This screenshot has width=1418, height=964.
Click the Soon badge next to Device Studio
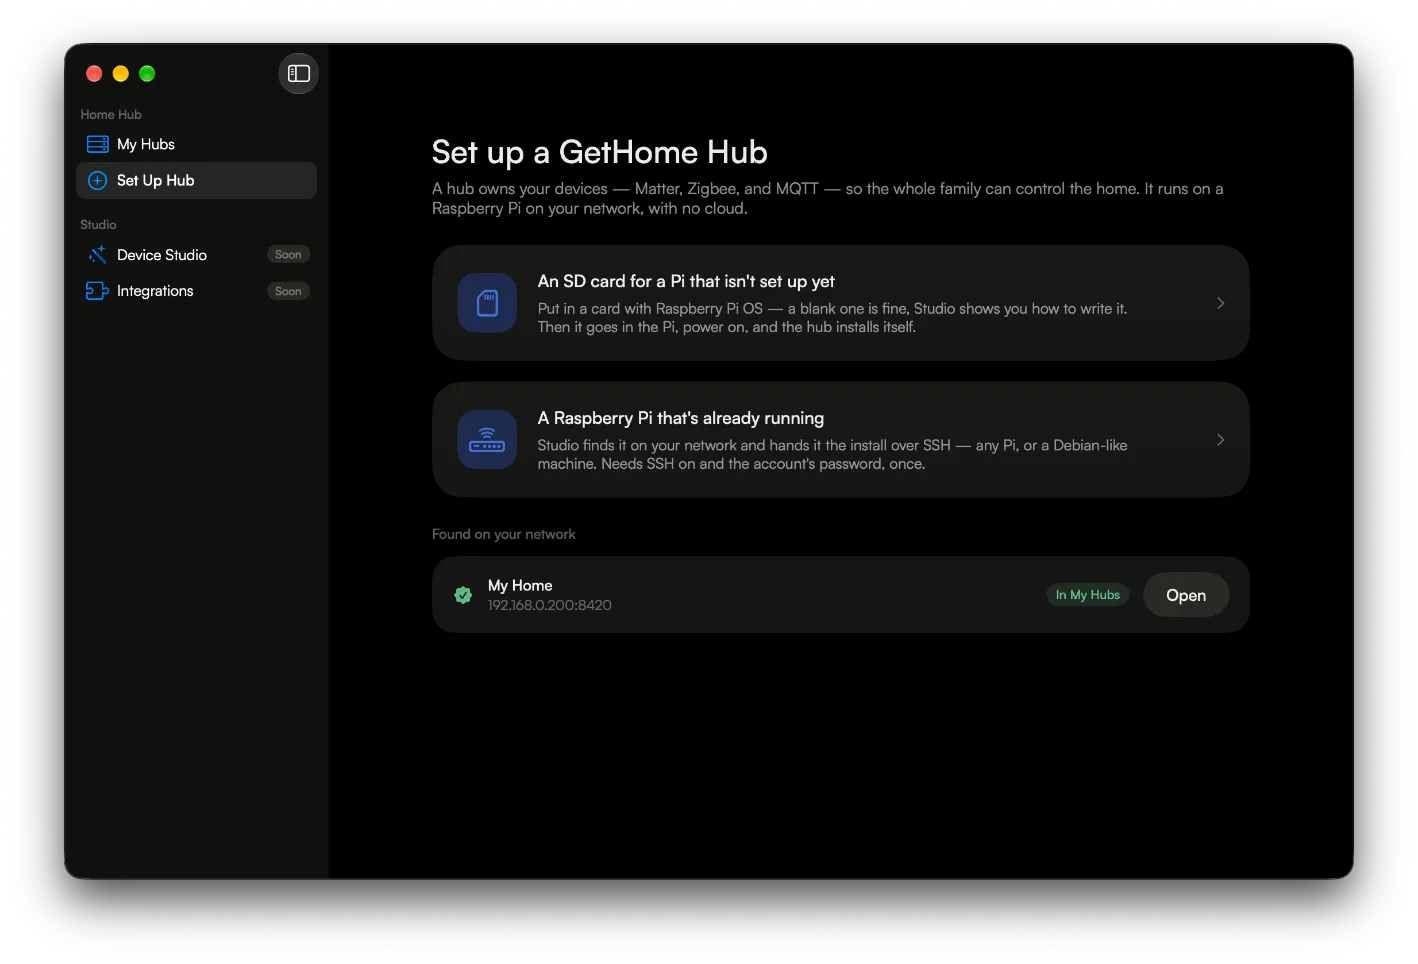288,255
